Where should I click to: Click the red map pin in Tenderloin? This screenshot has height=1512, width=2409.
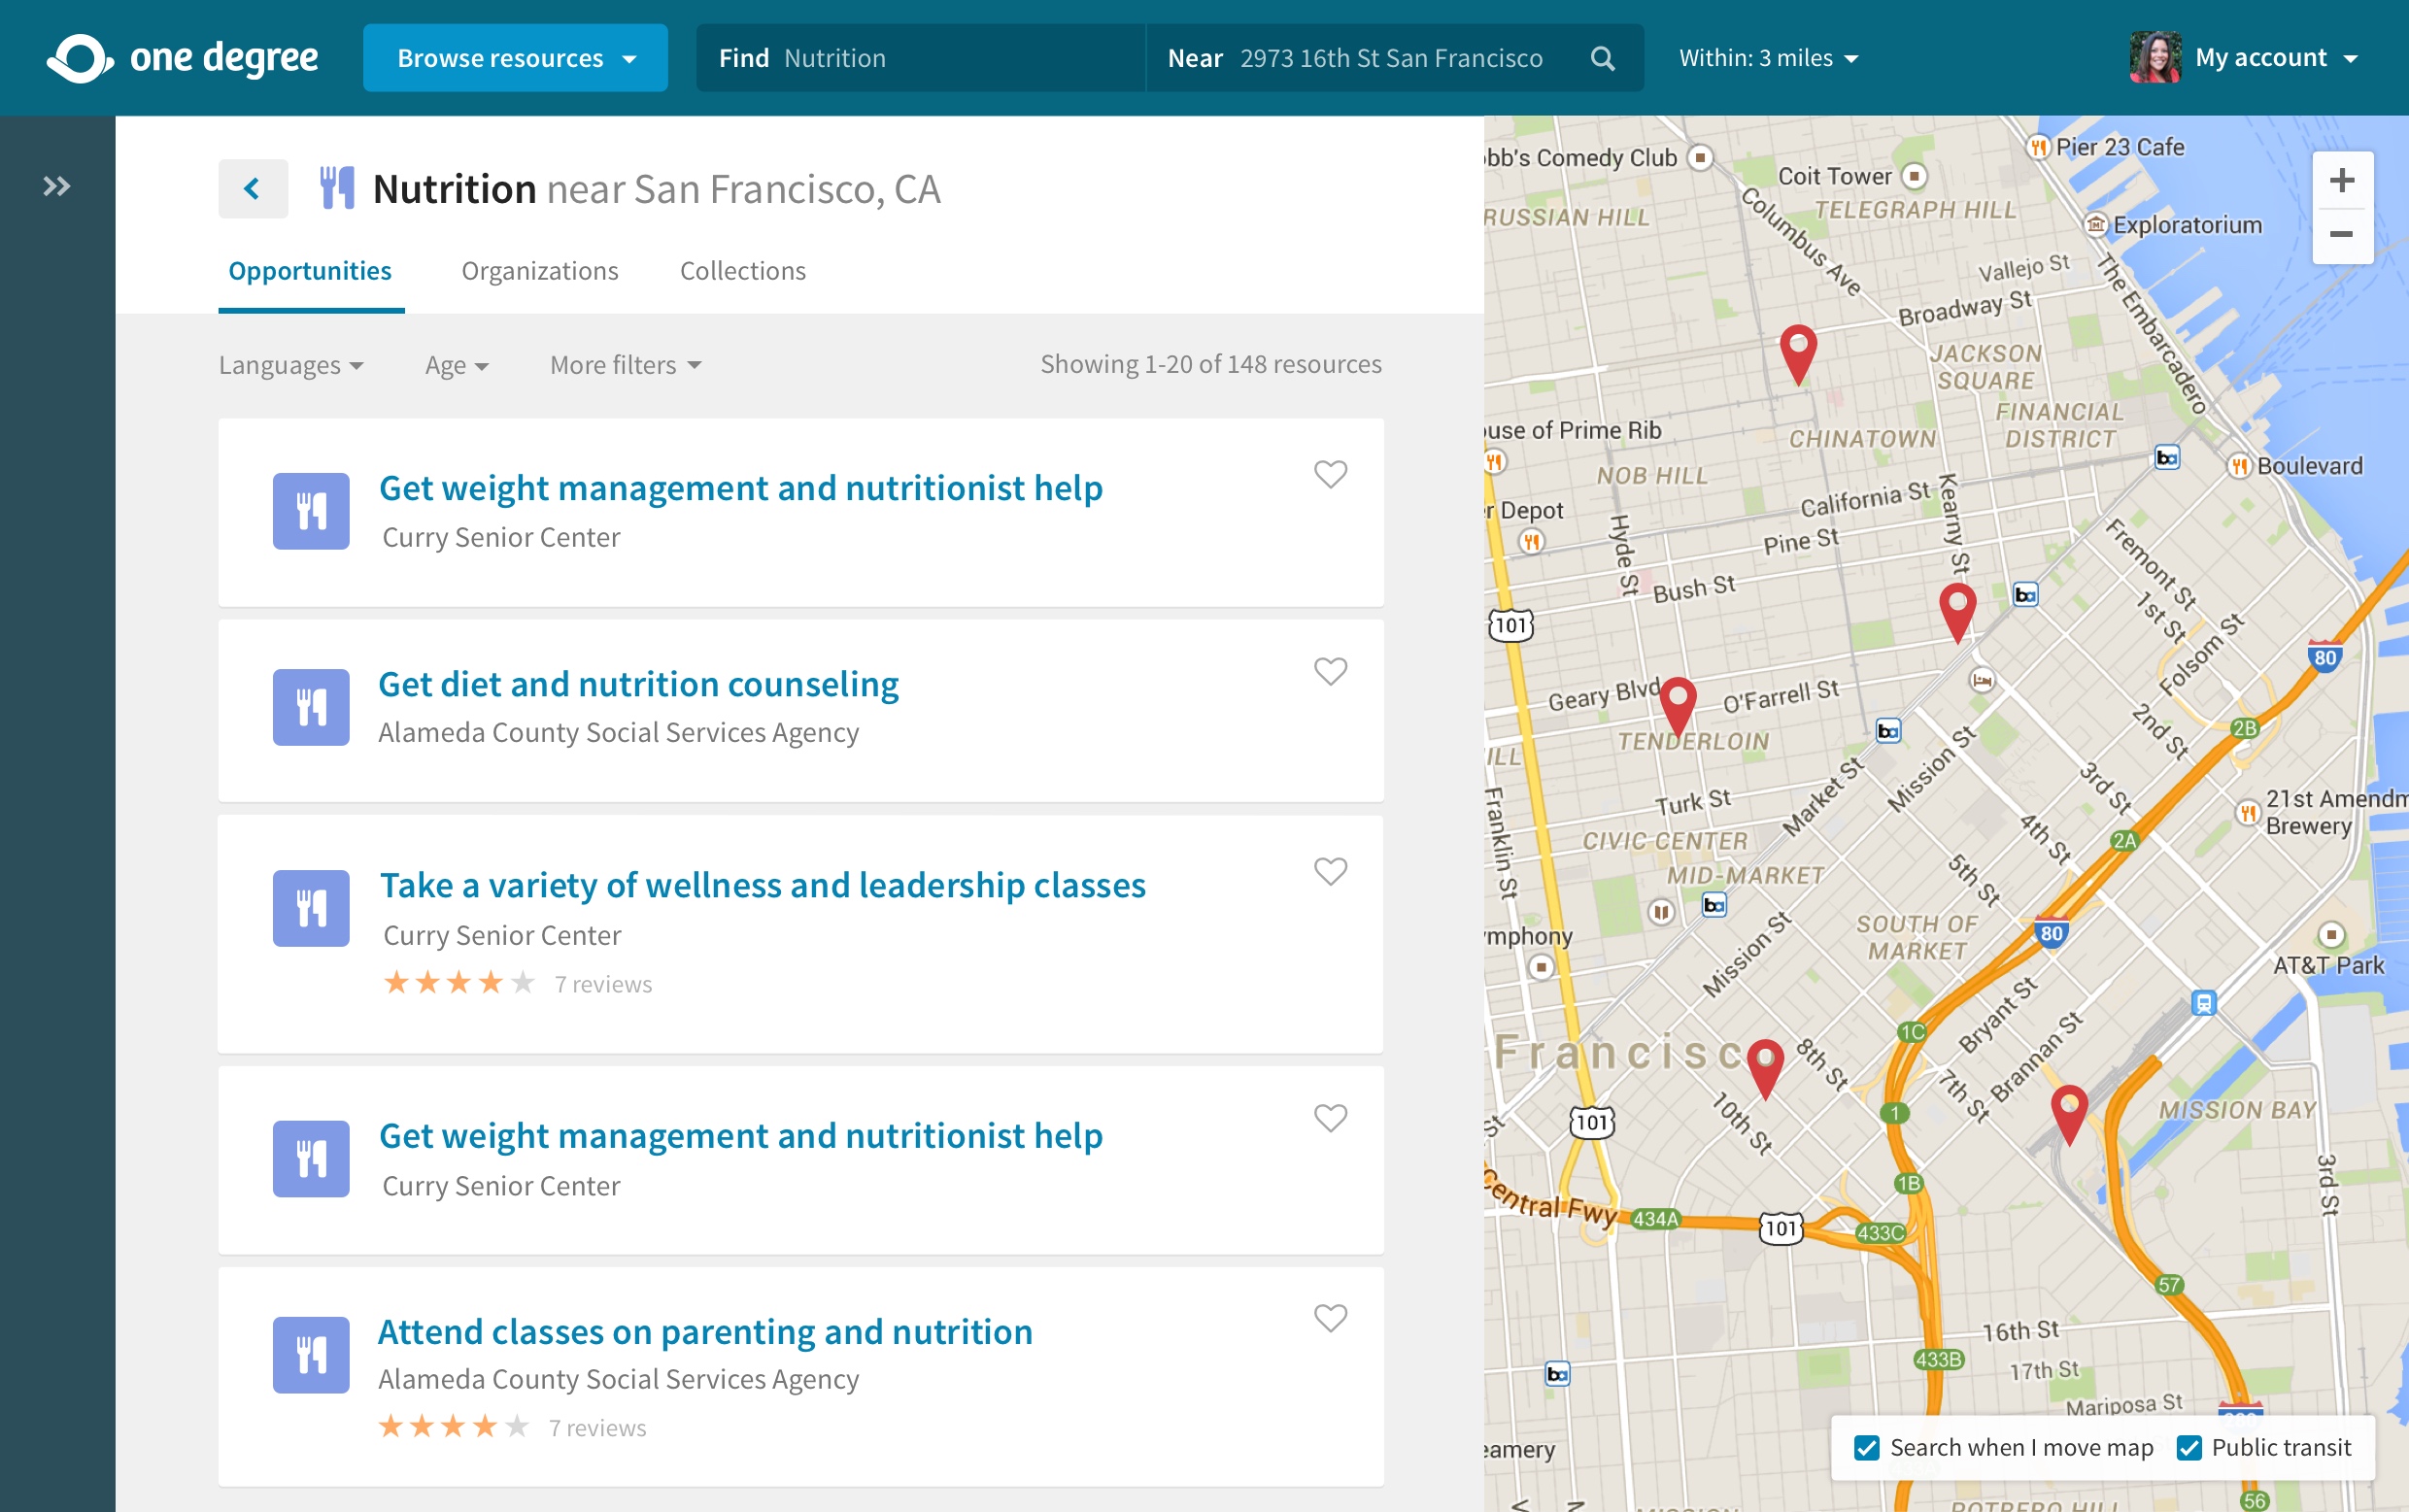[1677, 701]
